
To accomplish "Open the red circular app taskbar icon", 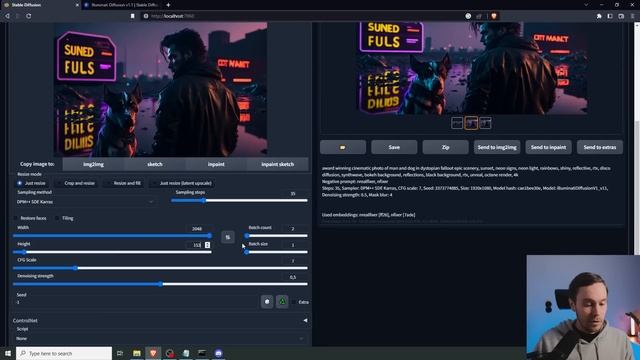I will (x=170, y=353).
